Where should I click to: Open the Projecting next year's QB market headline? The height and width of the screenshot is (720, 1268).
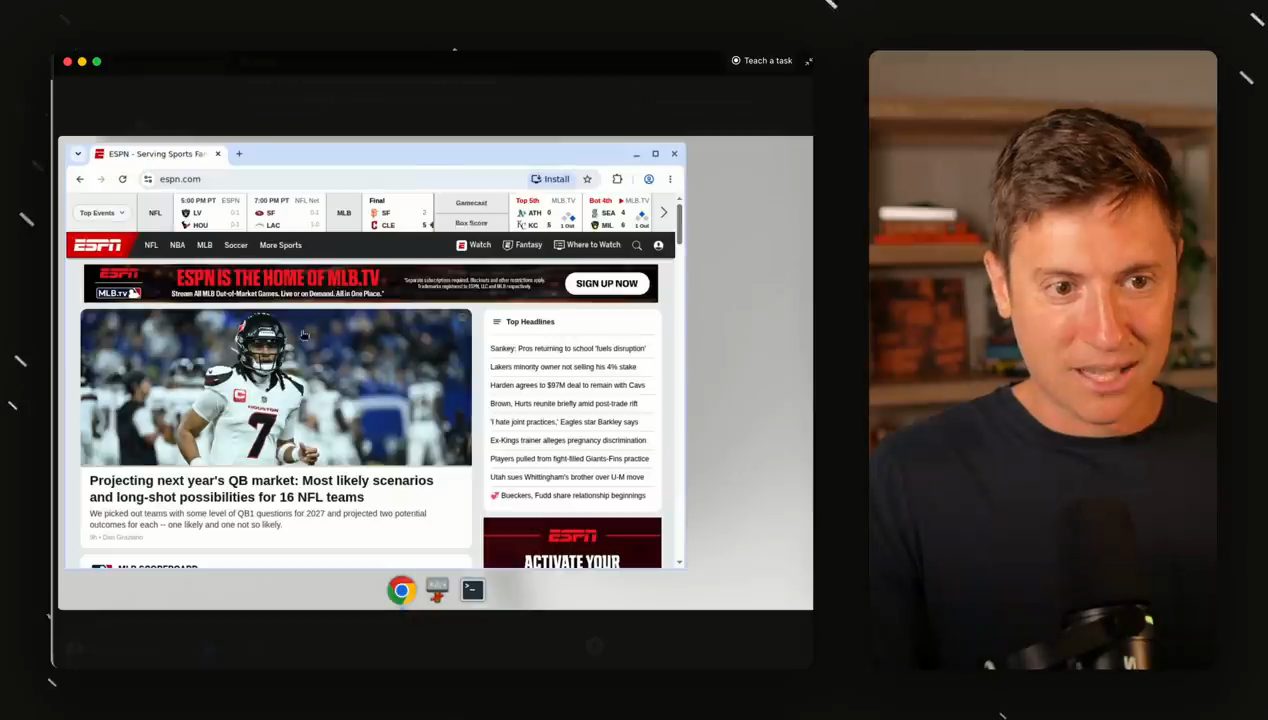click(261, 488)
